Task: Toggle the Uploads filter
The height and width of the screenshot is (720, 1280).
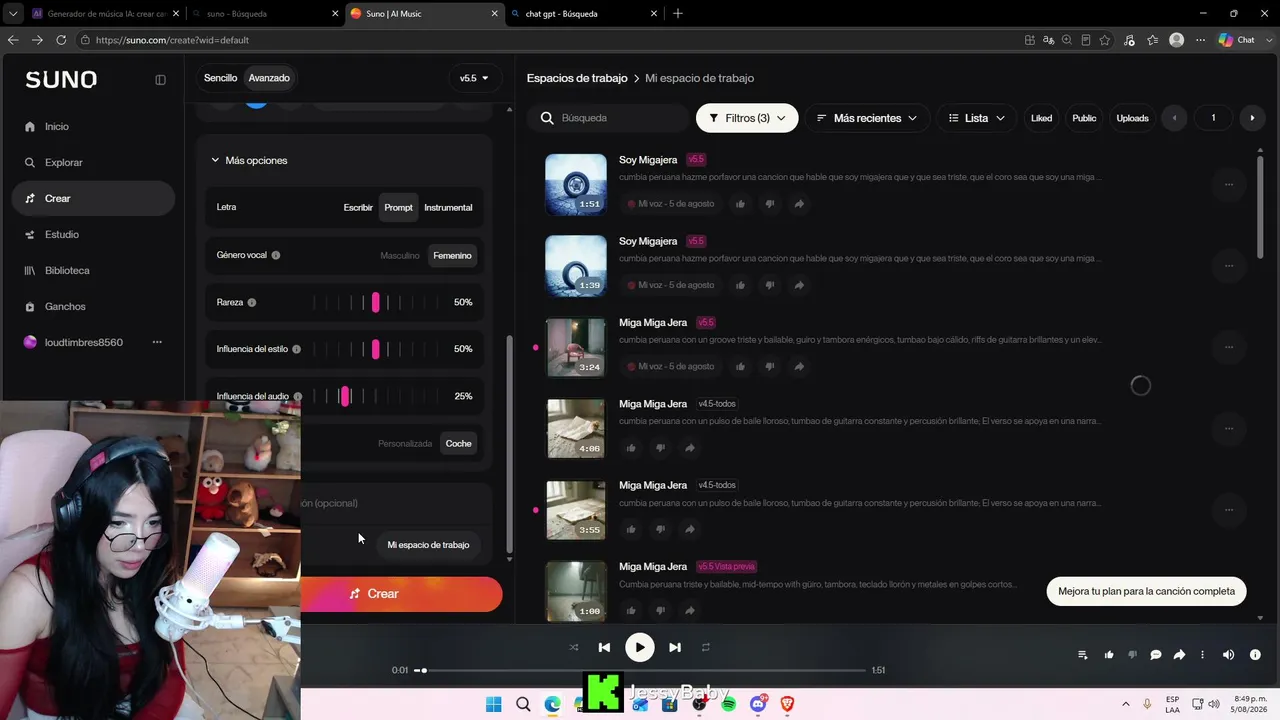Action: (1132, 118)
